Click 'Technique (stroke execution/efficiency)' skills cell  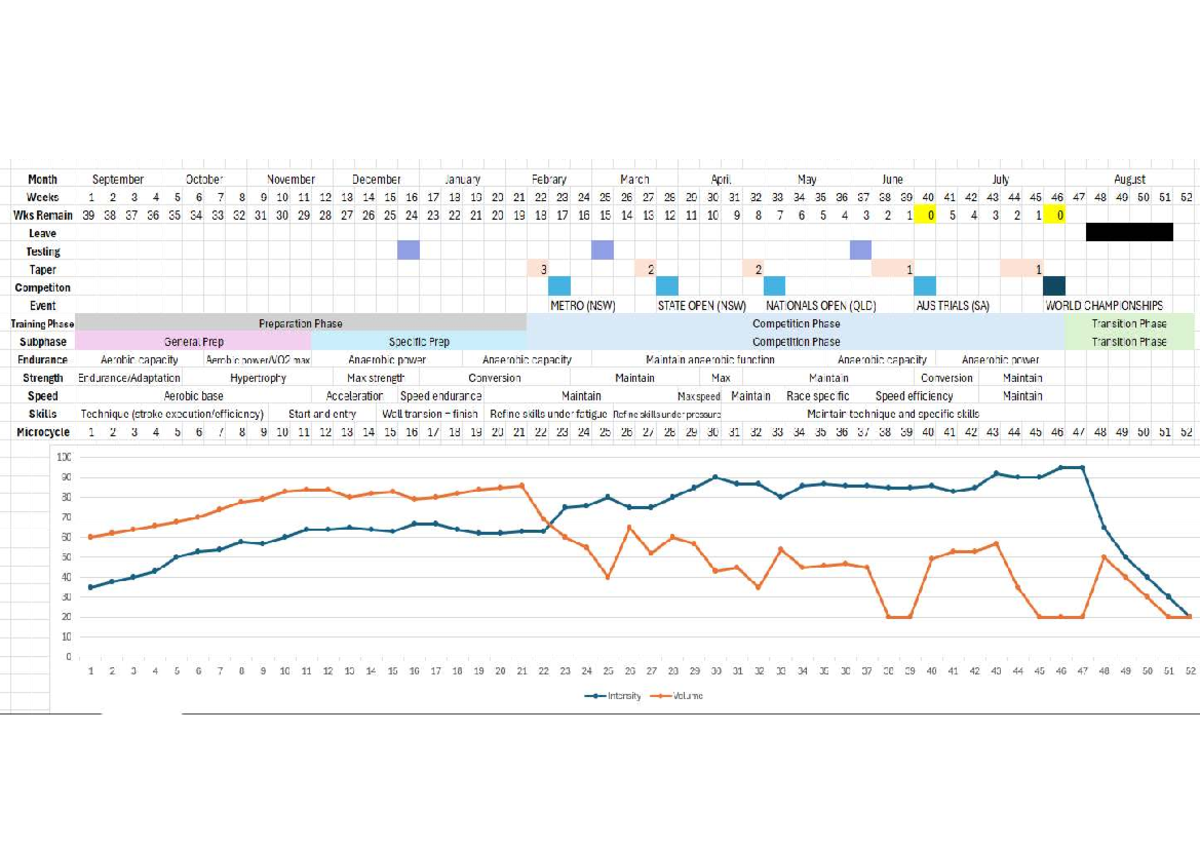click(172, 413)
